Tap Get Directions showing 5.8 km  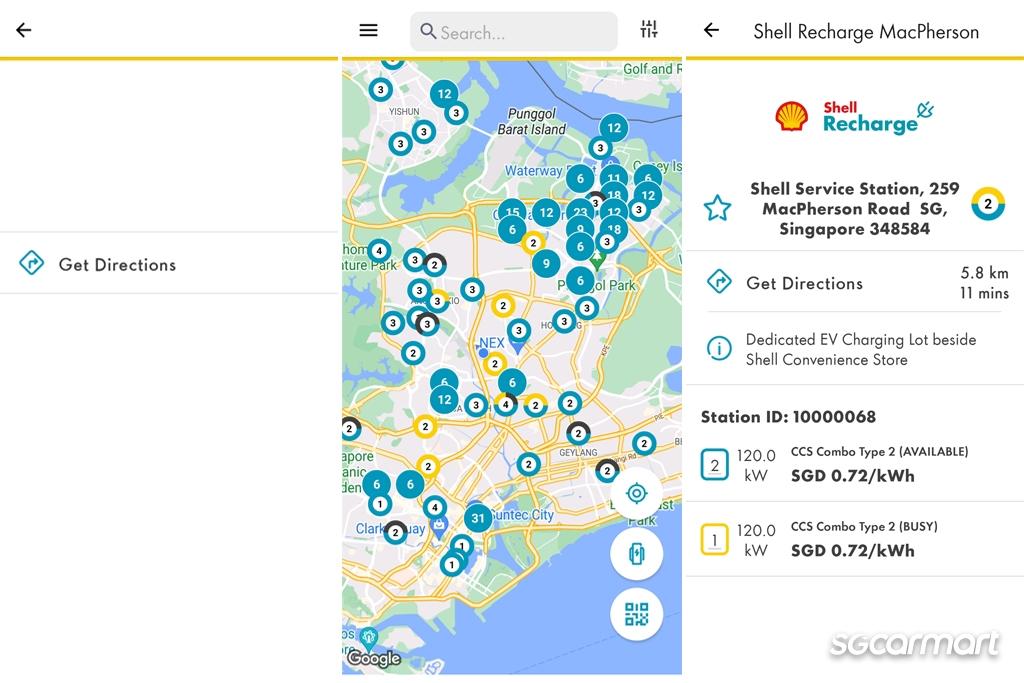click(x=804, y=283)
